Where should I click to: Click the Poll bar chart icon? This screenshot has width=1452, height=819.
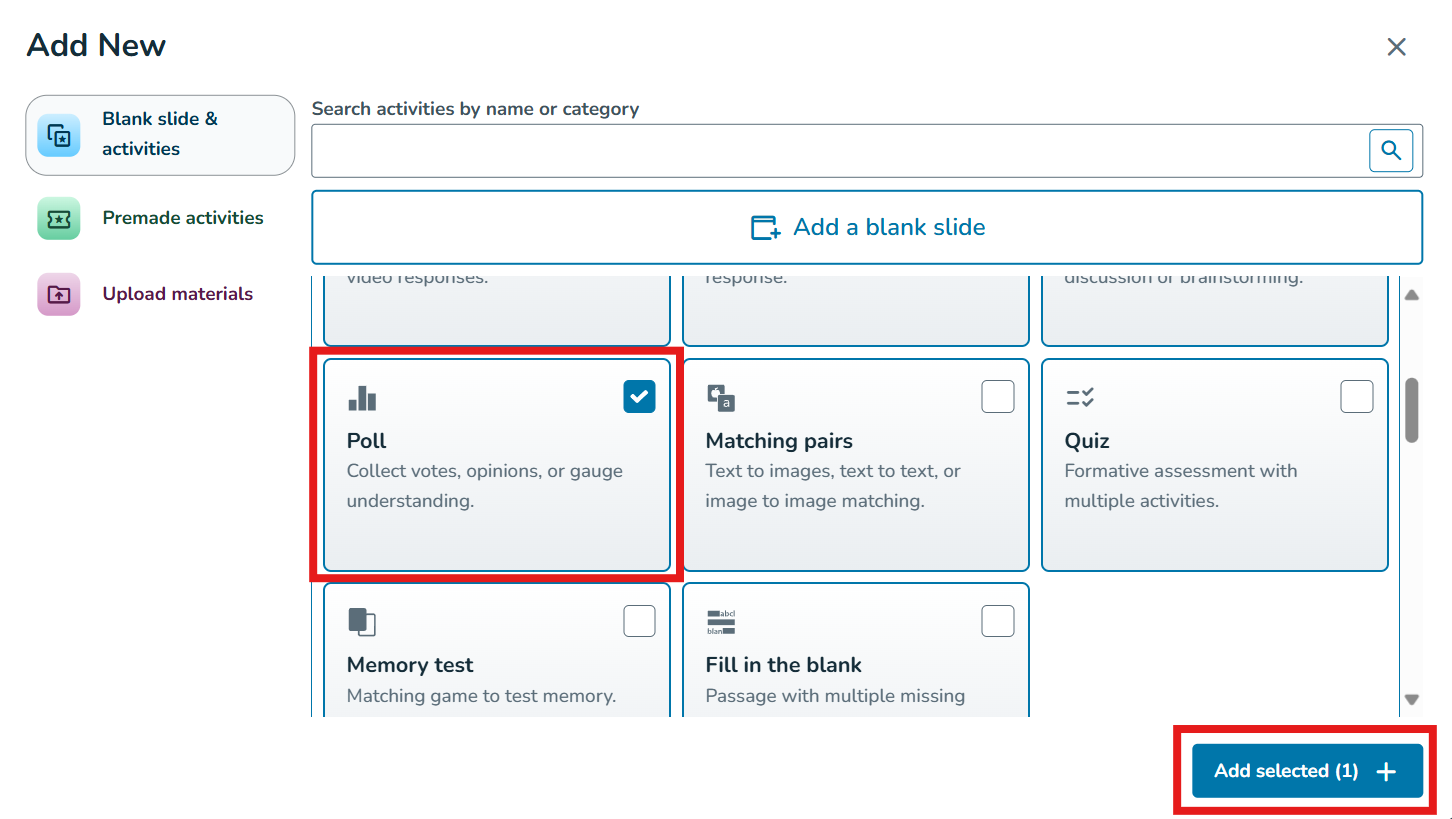[x=362, y=399]
